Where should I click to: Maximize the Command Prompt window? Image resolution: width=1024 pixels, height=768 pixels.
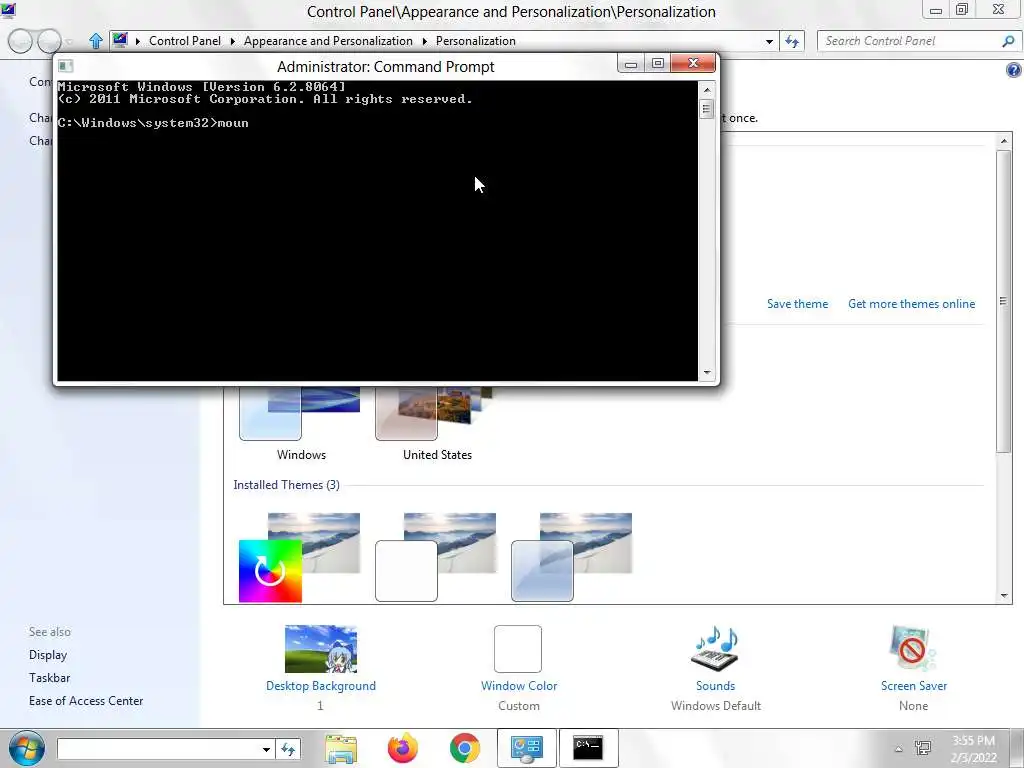[x=658, y=64]
